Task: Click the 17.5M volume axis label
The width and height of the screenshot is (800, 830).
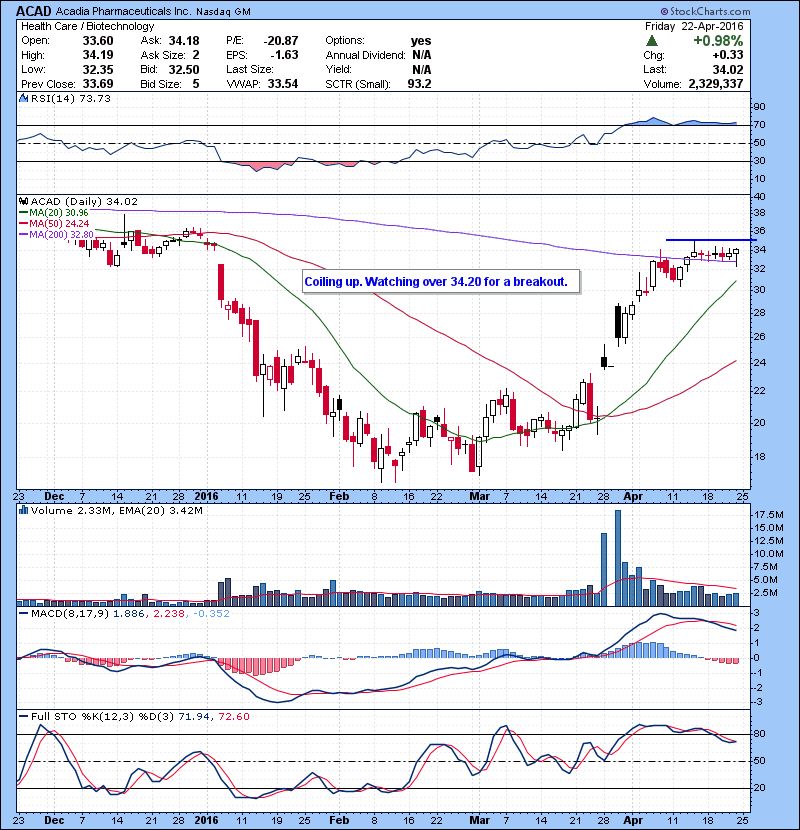Action: point(769,515)
